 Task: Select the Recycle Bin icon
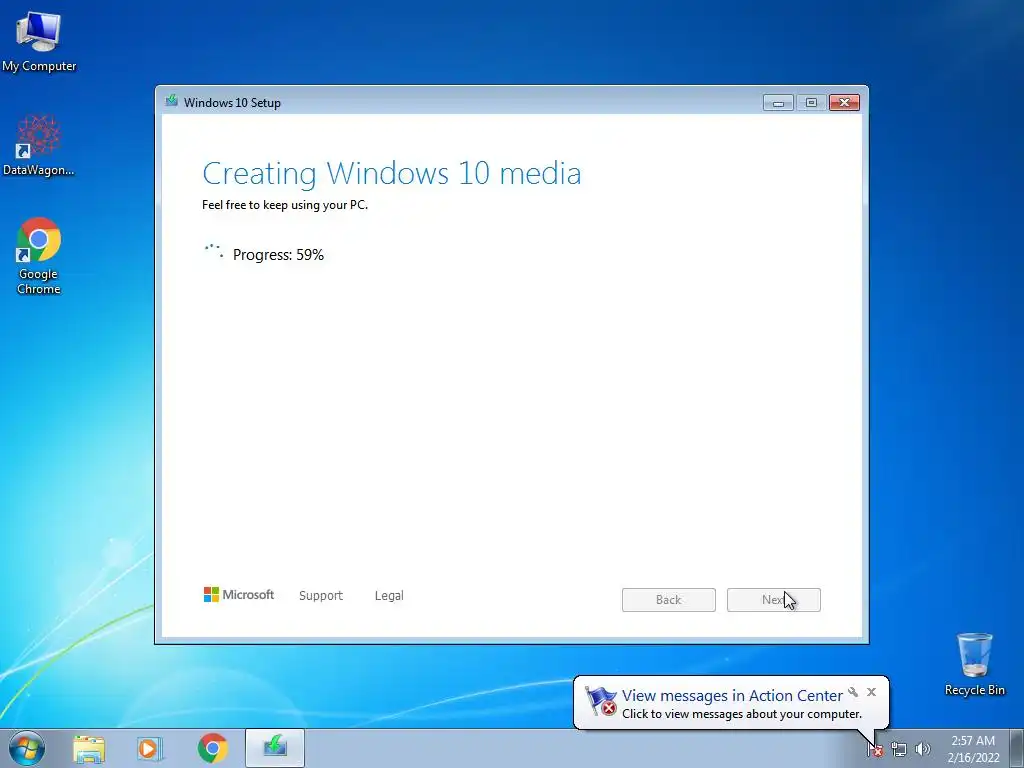point(974,664)
